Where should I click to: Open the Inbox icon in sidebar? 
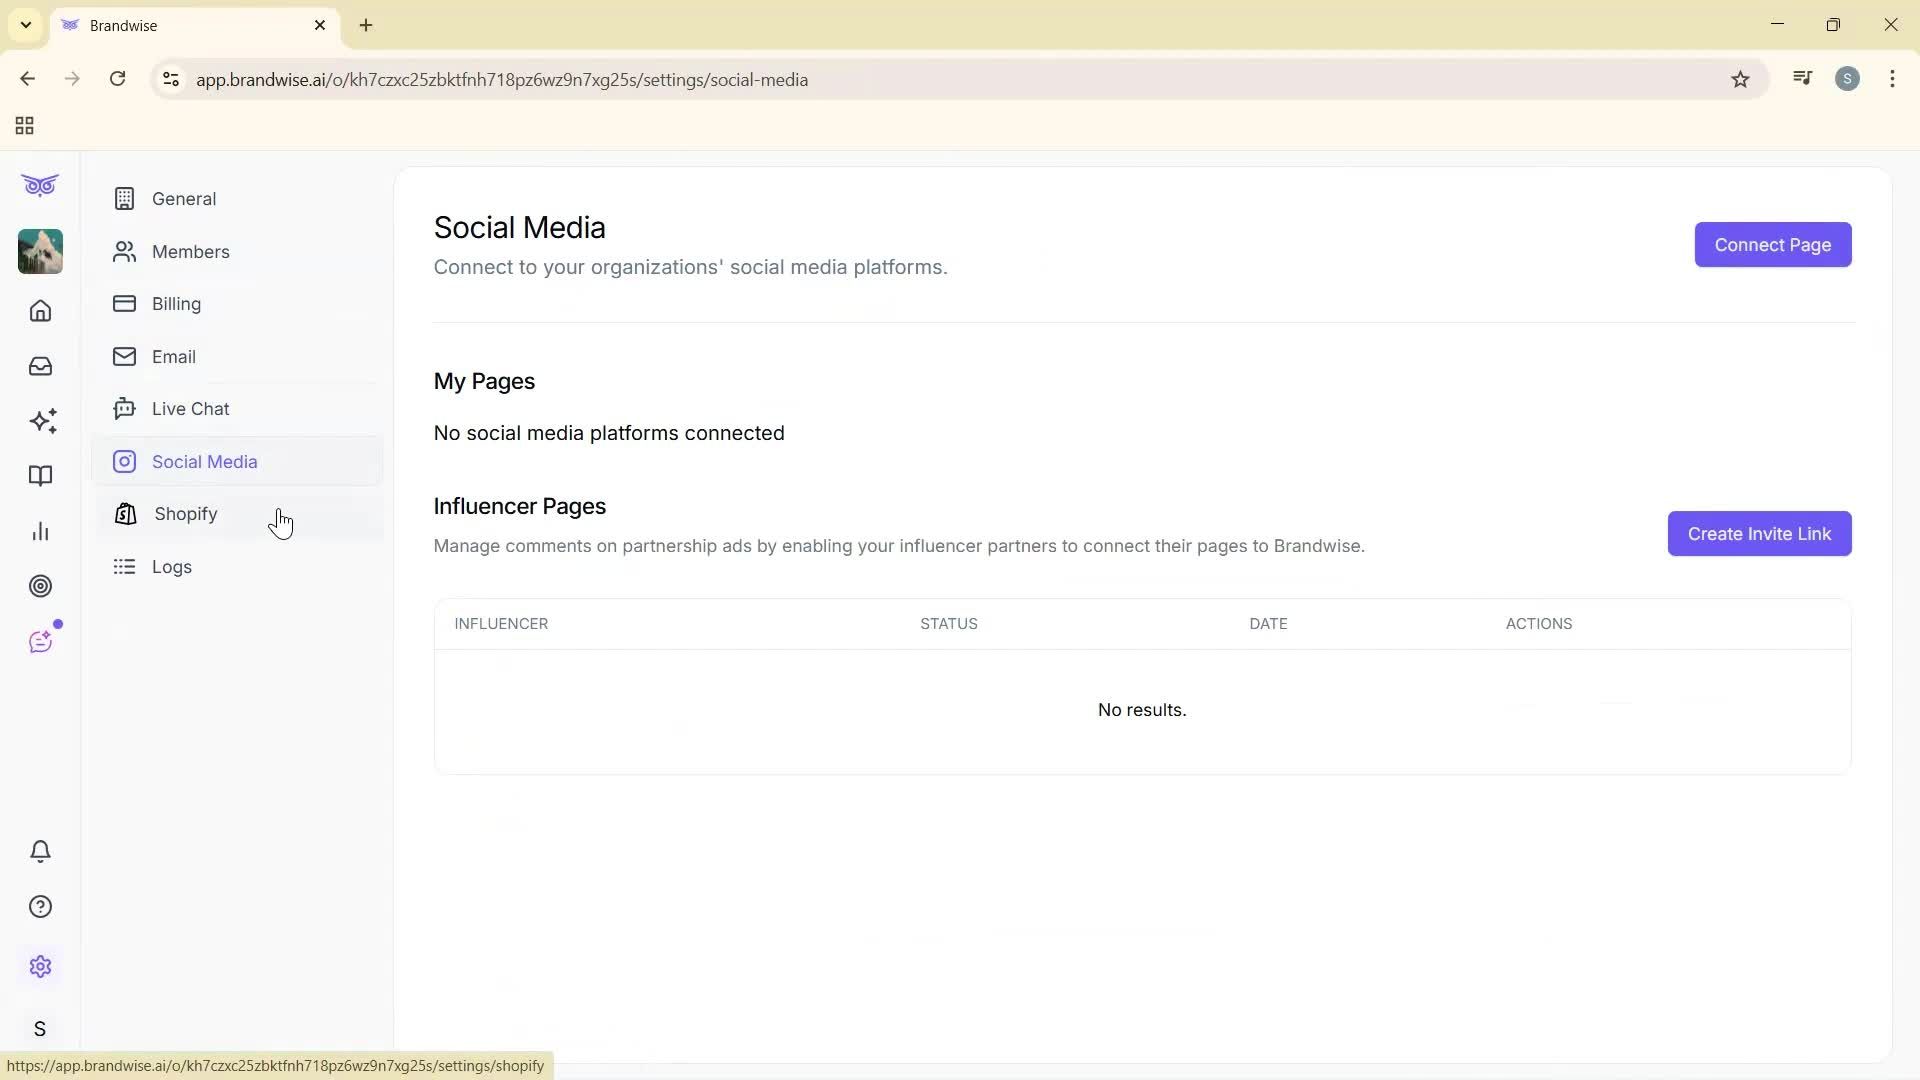[x=40, y=366]
